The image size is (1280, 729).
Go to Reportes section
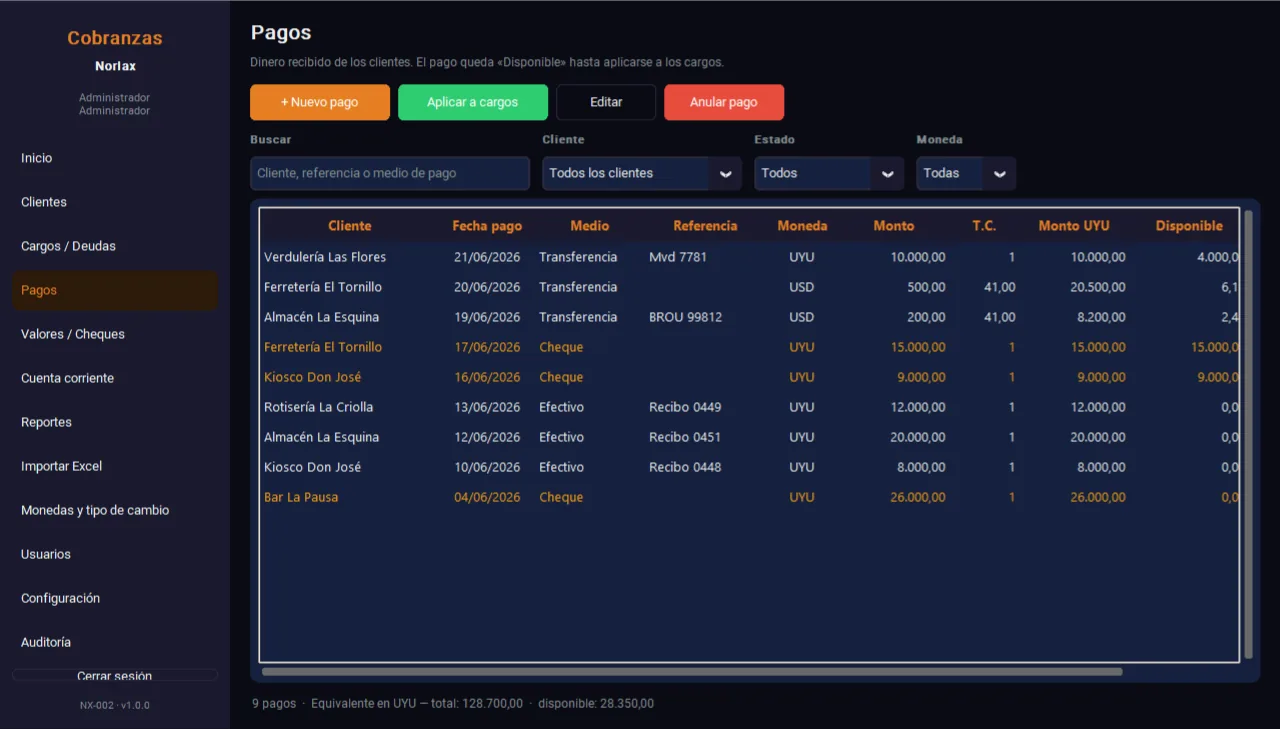[x=115, y=422]
